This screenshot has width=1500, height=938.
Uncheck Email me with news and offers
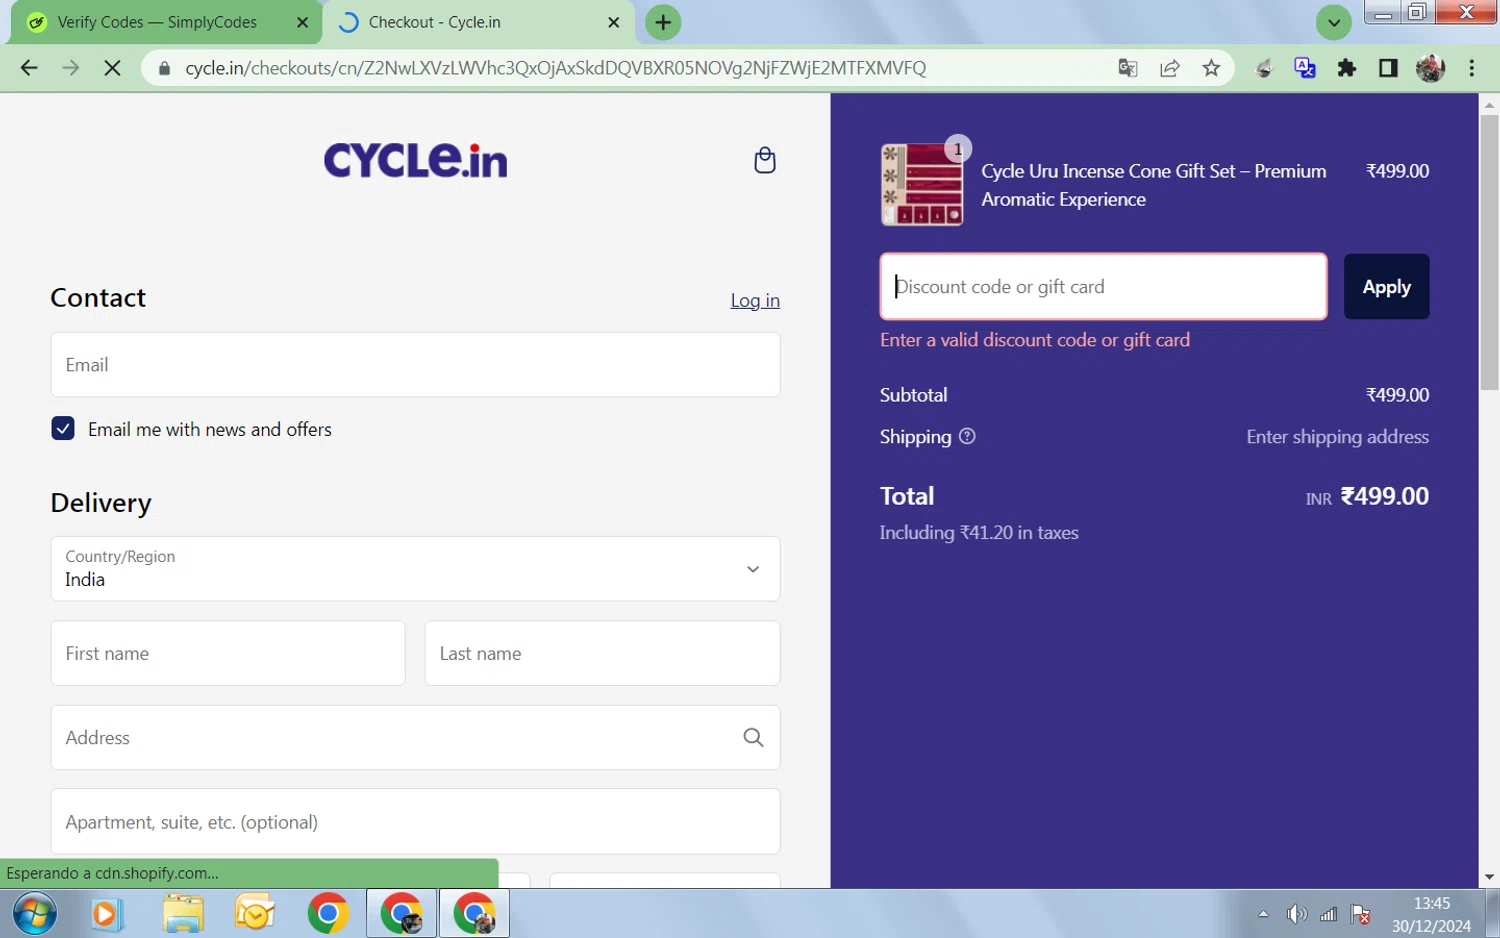[63, 428]
